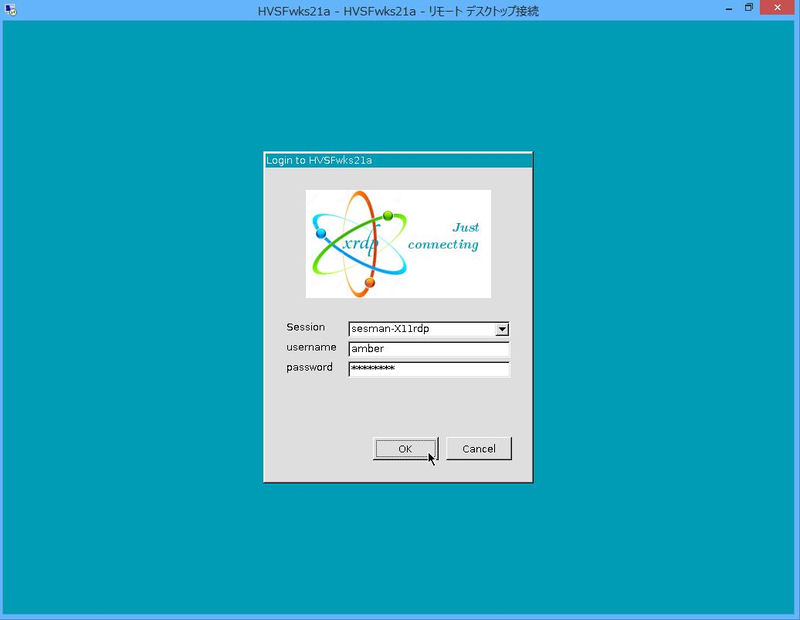
Task: Click the HVSFwks21a window title text
Action: click(x=398, y=10)
